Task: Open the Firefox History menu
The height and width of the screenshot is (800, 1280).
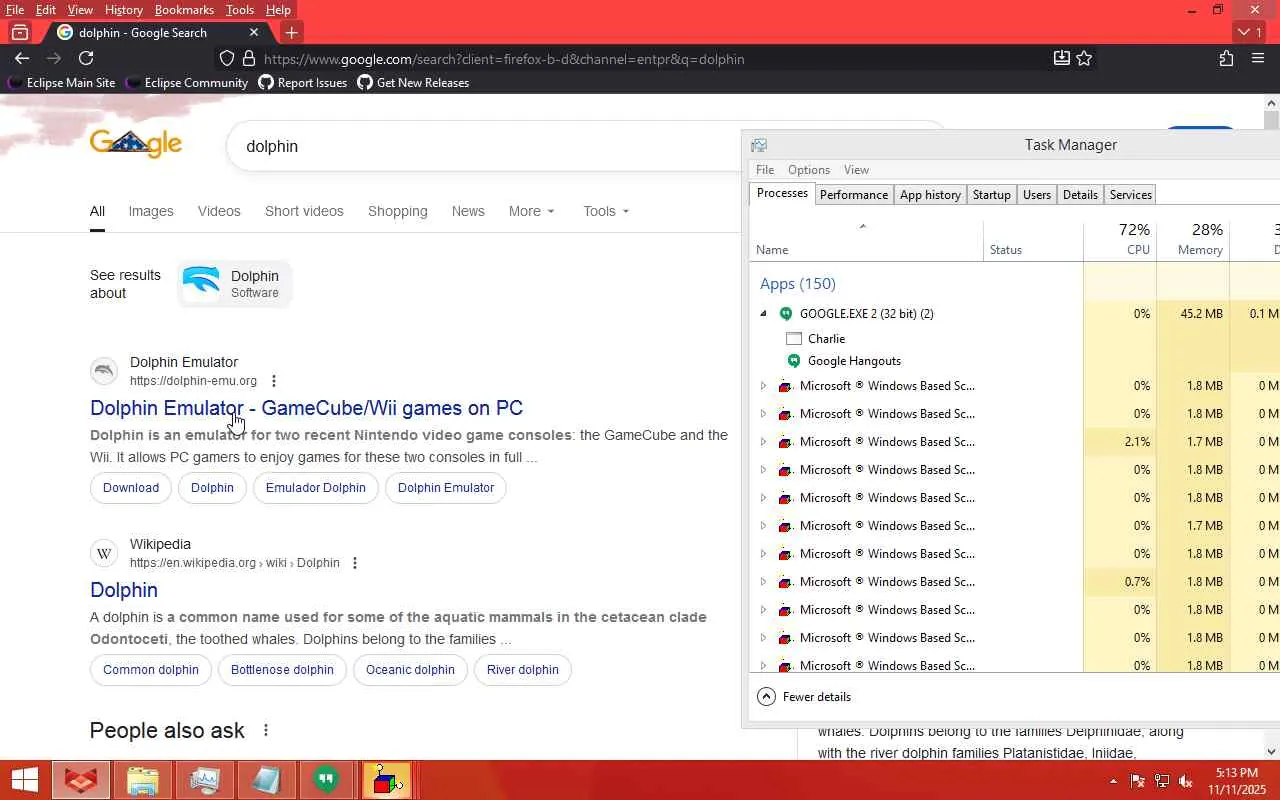Action: click(124, 10)
